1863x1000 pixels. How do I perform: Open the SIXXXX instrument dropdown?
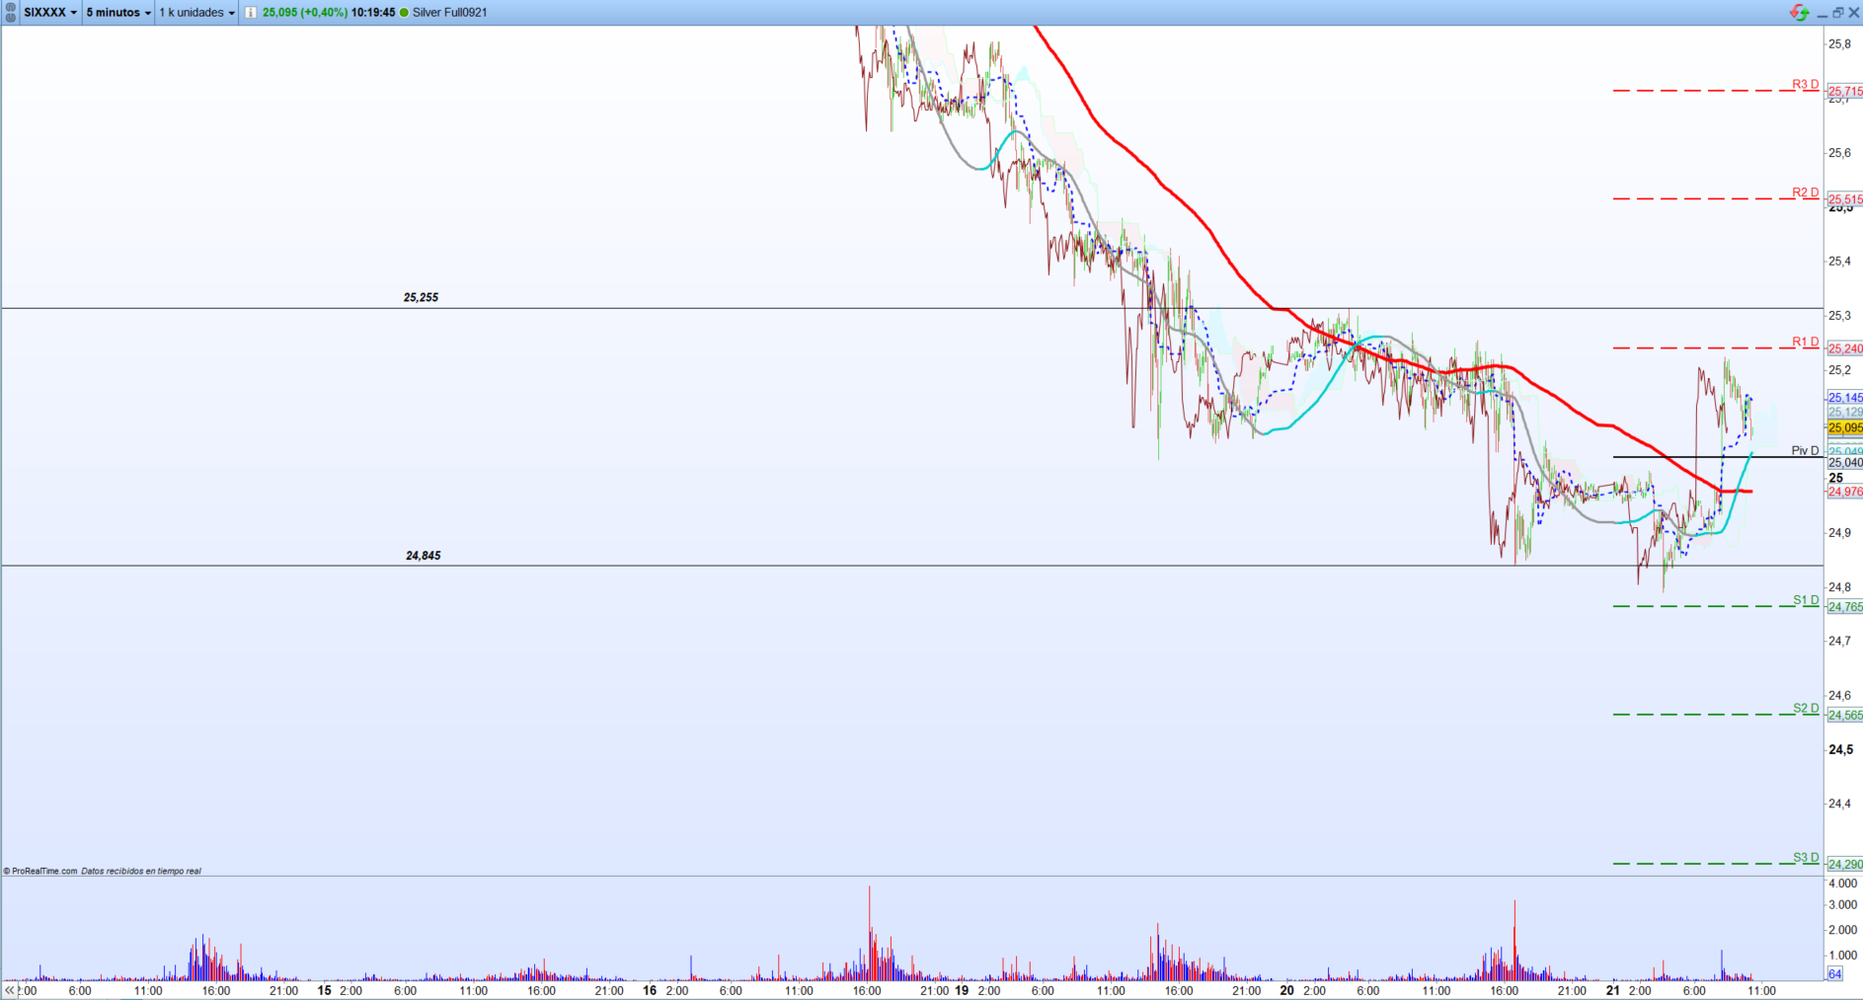(50, 12)
